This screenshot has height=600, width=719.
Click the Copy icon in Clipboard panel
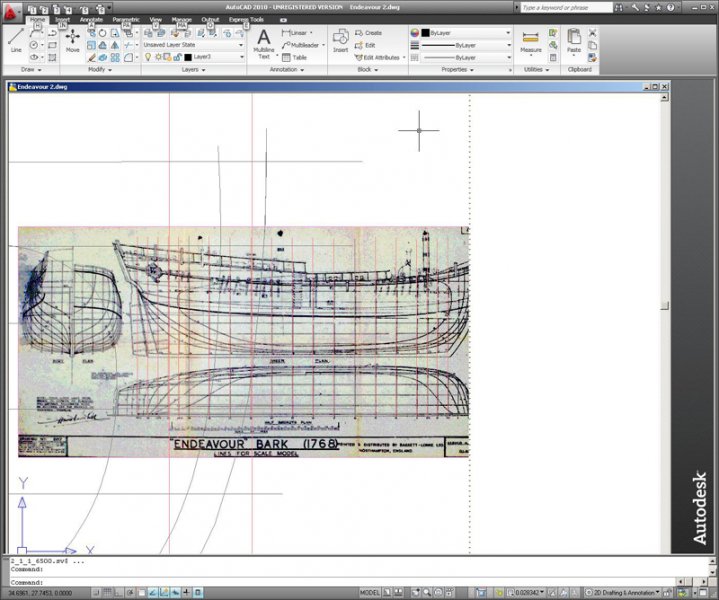(x=592, y=45)
